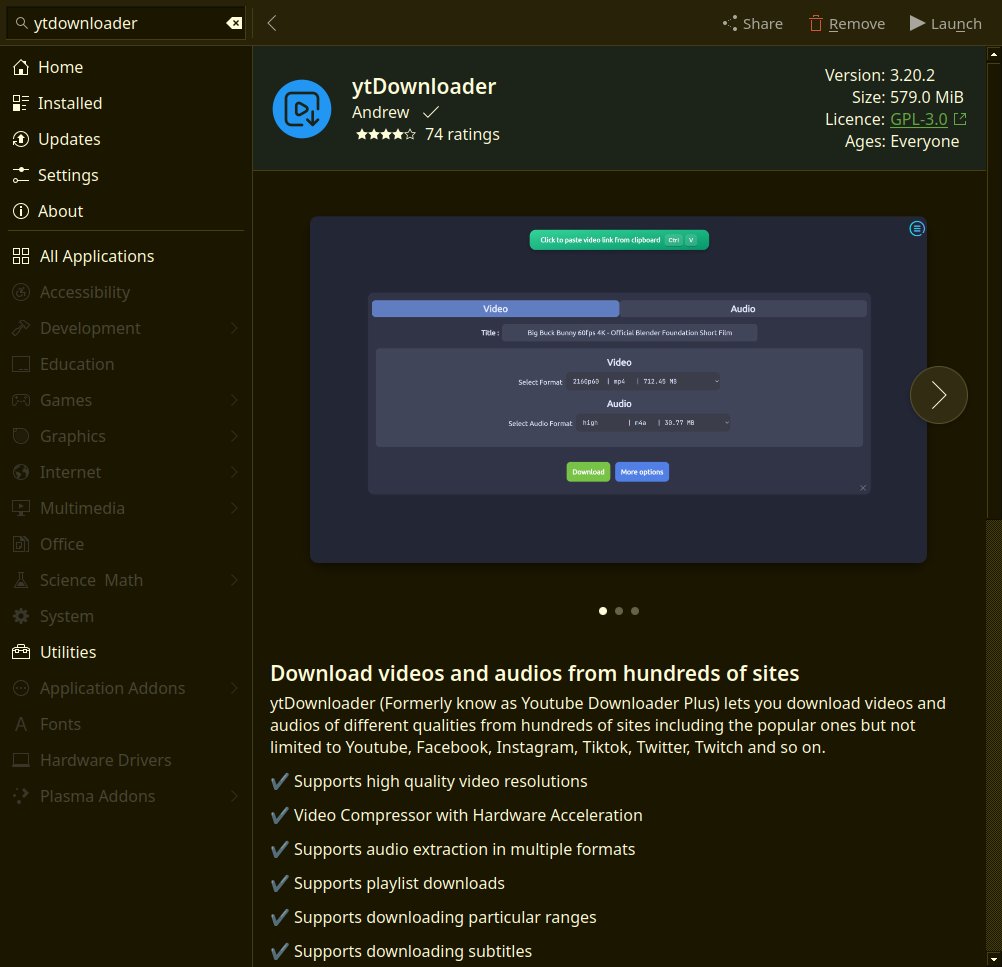Click the System gear icon
Viewport: 1002px width, 967px height.
21,616
